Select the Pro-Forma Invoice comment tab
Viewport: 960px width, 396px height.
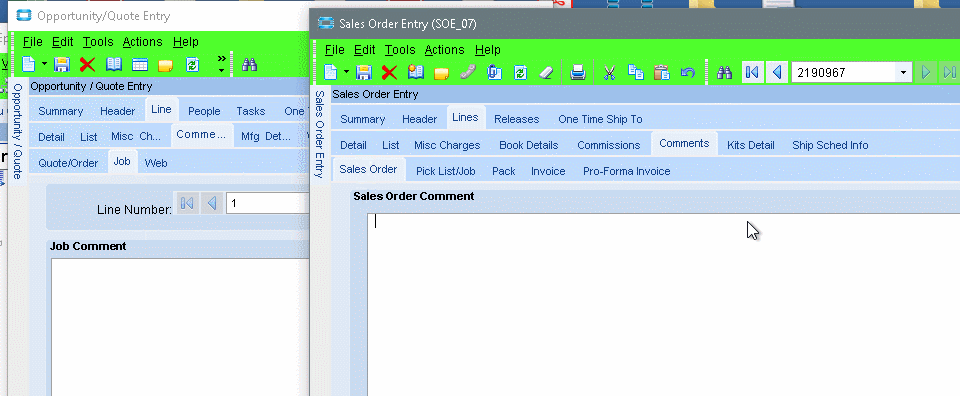[626, 171]
